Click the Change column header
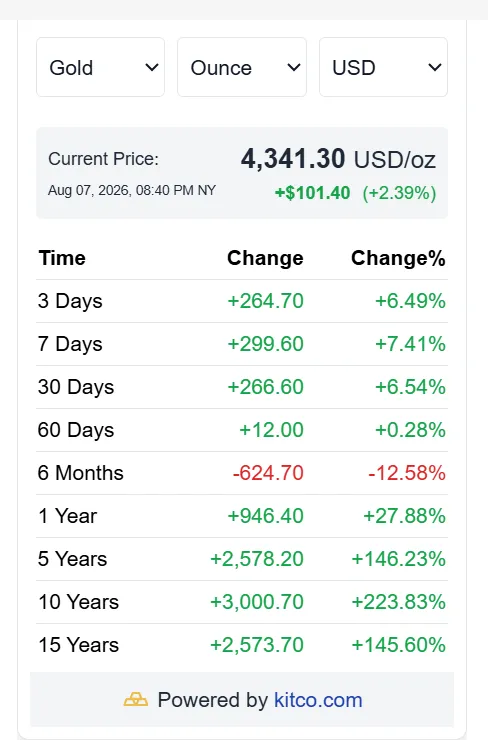This screenshot has height=744, width=488. (x=265, y=258)
